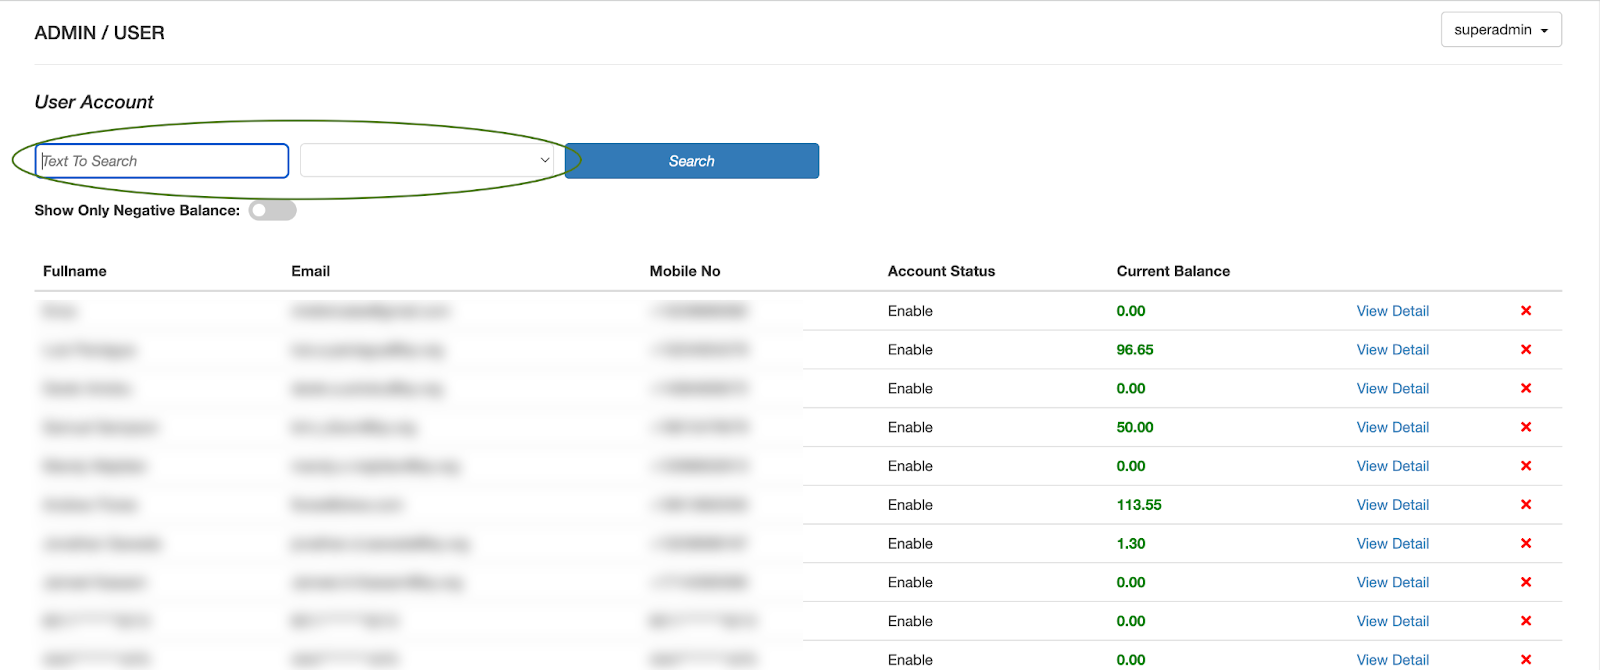Open View Detail between 96.65 and 50.00 rows

click(1393, 388)
